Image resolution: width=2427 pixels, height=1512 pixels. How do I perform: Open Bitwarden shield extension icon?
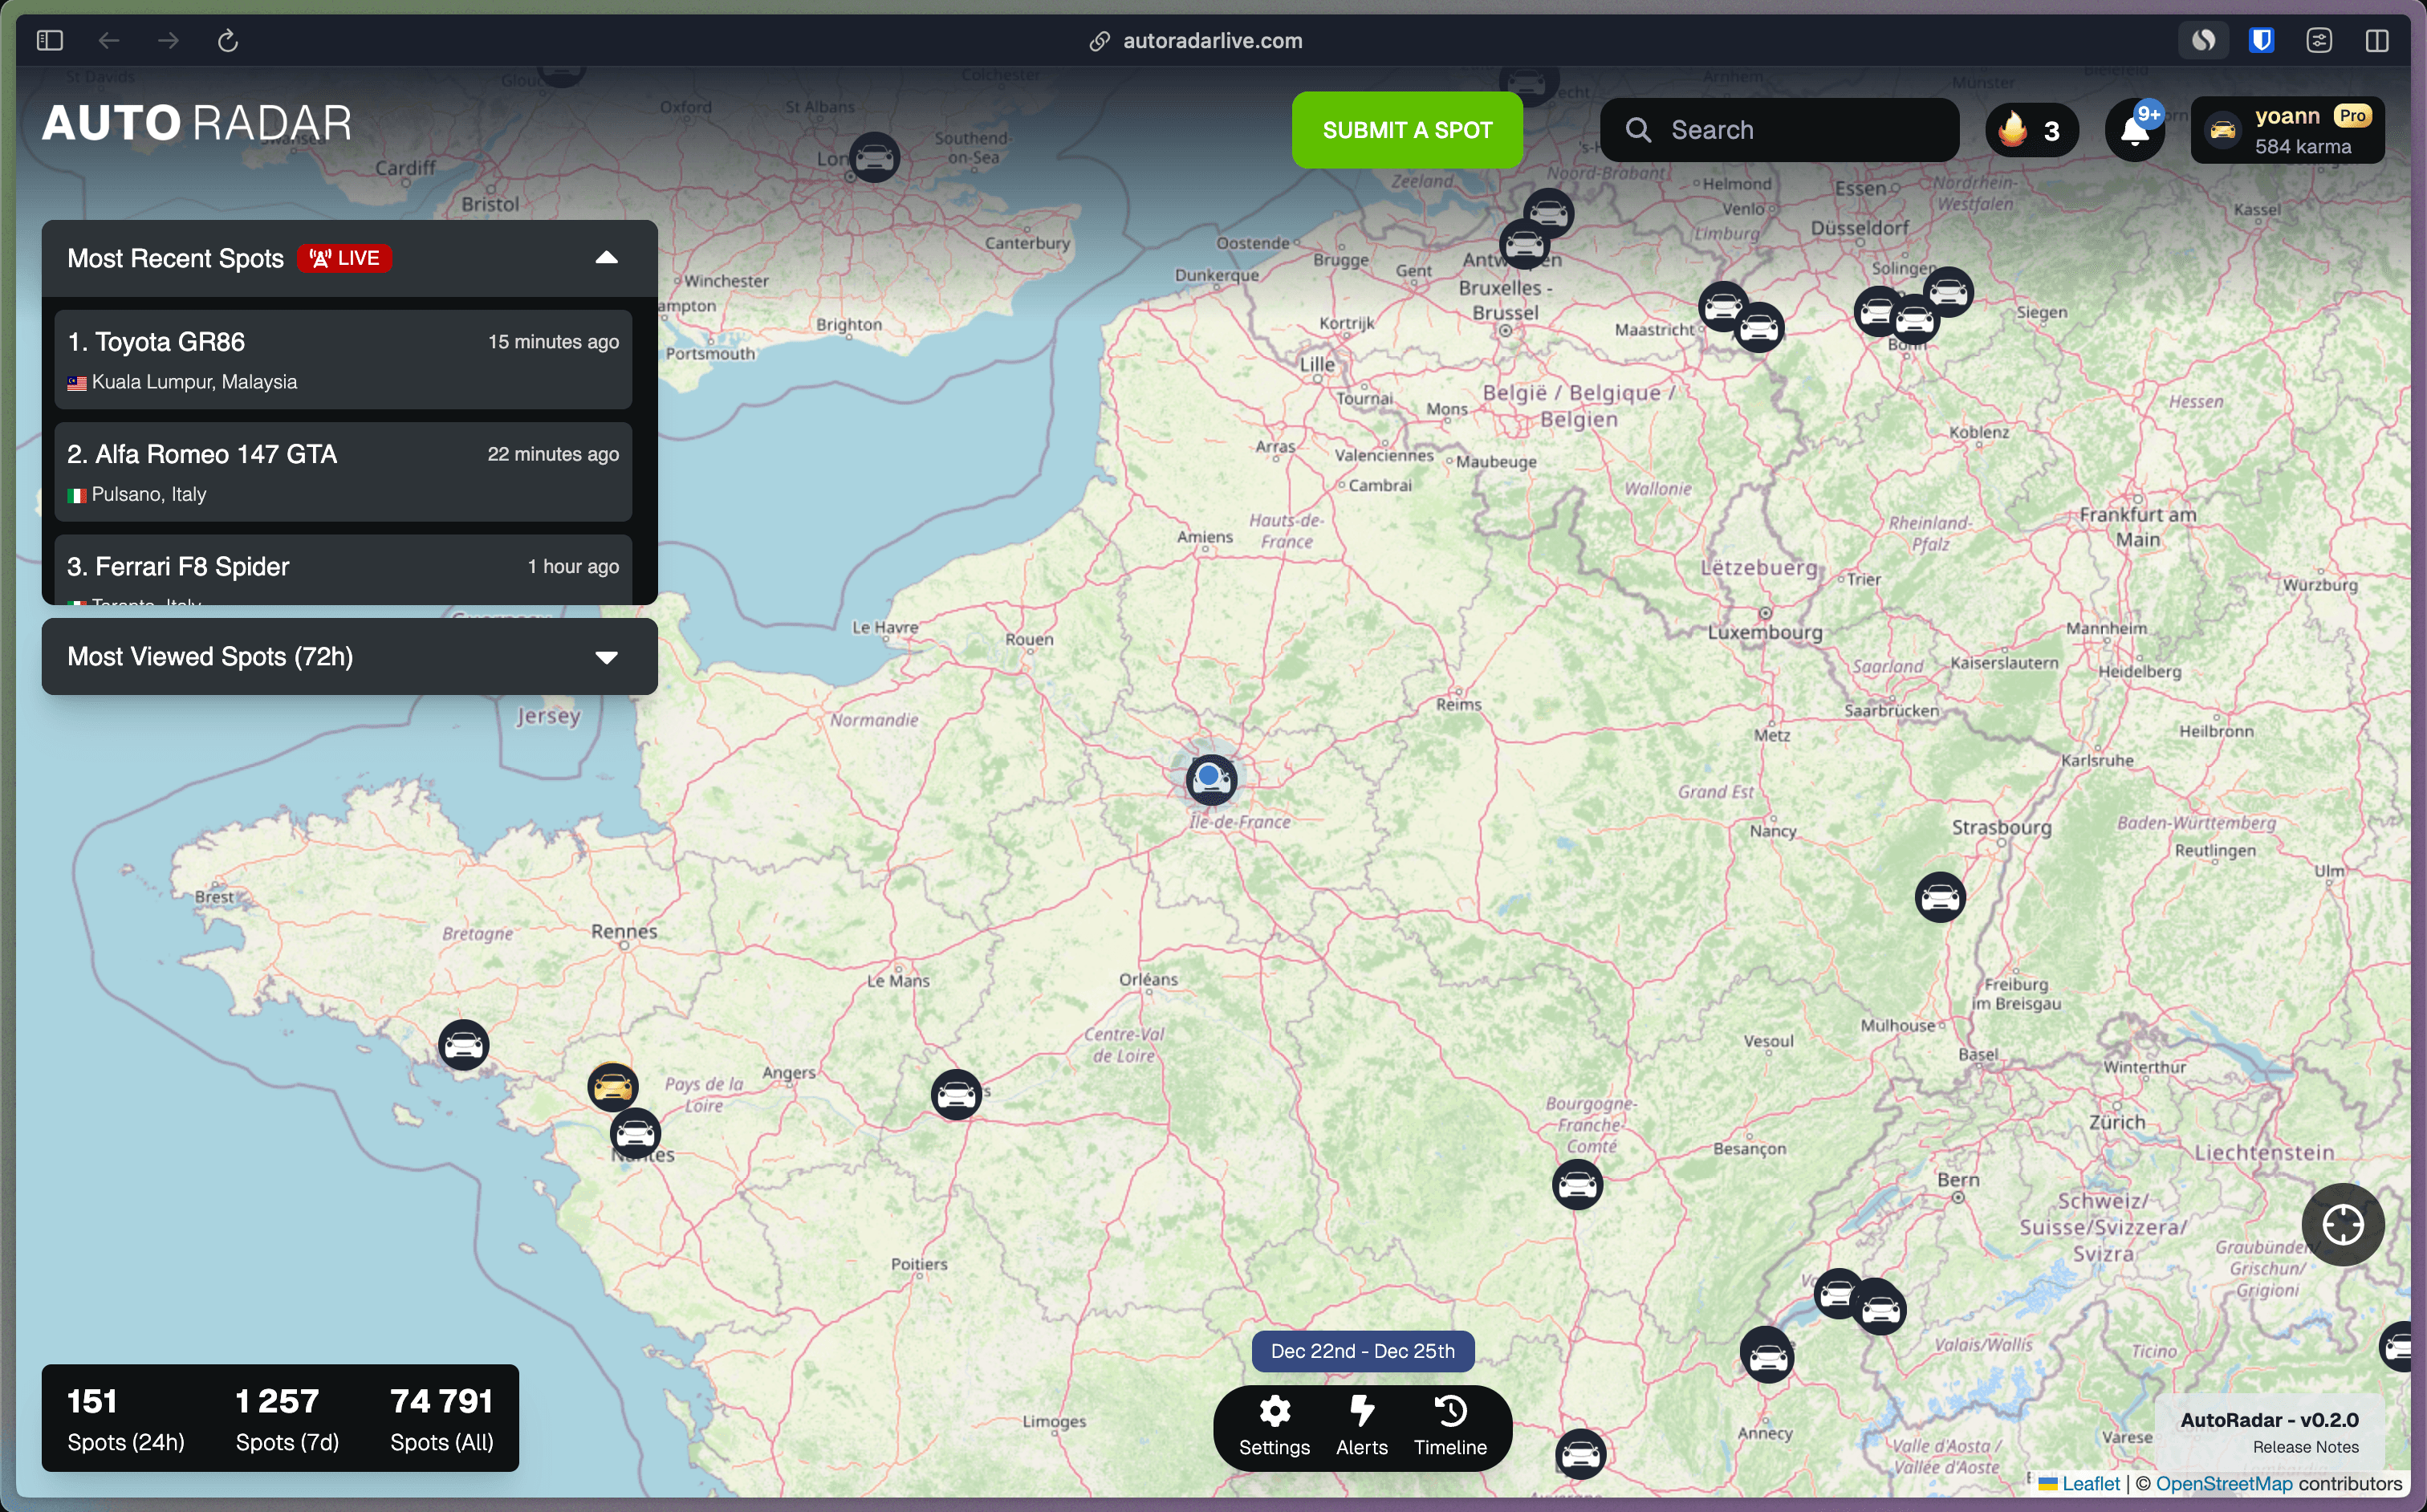[x=2261, y=40]
